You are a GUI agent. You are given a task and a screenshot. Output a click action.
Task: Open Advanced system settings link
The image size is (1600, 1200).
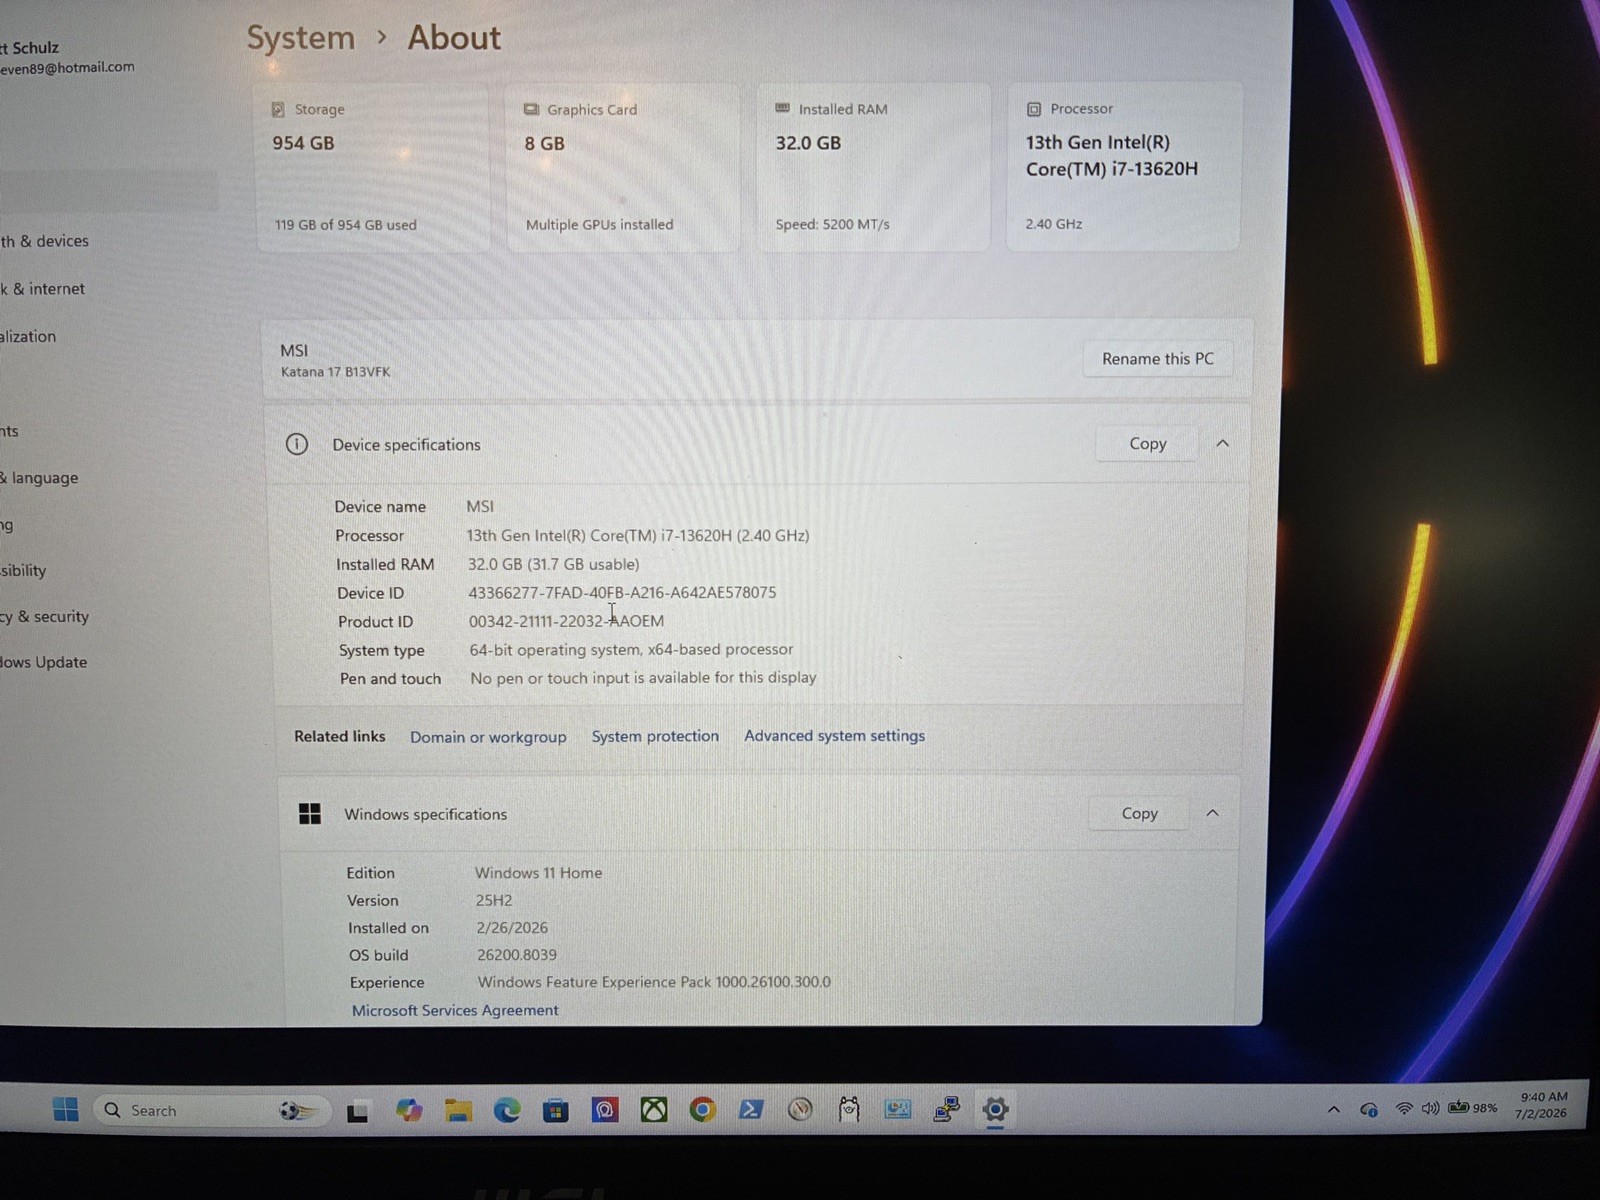834,735
